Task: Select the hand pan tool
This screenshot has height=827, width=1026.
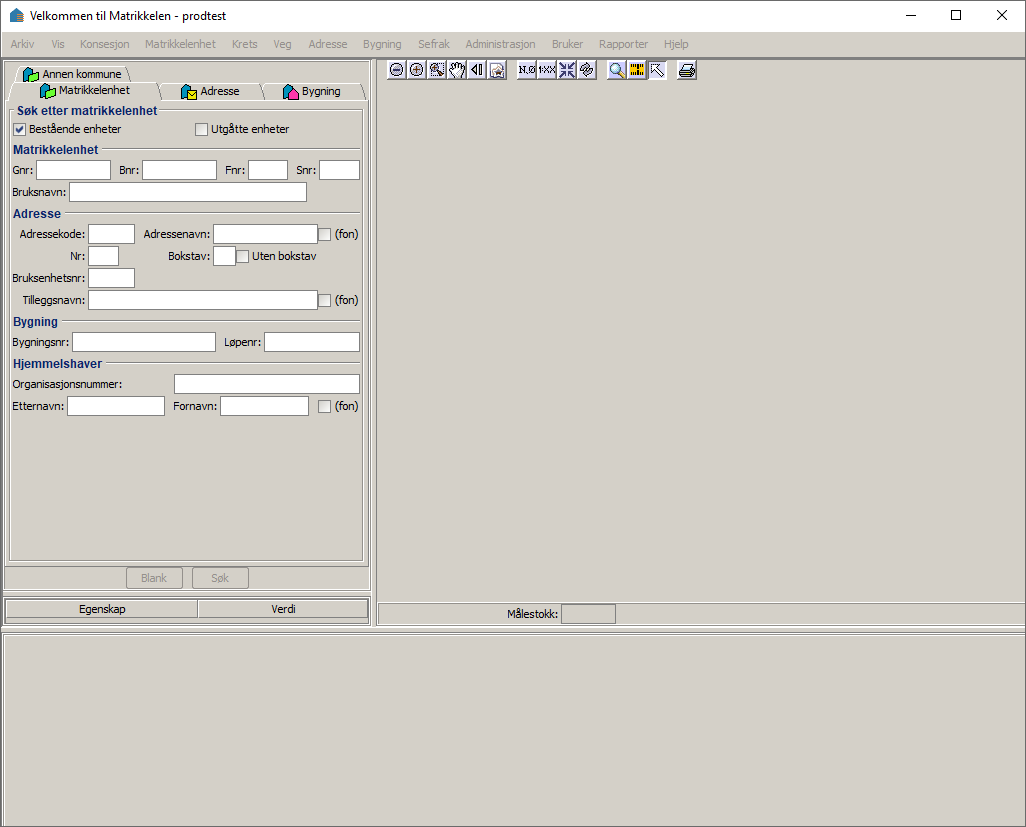Action: tap(457, 70)
